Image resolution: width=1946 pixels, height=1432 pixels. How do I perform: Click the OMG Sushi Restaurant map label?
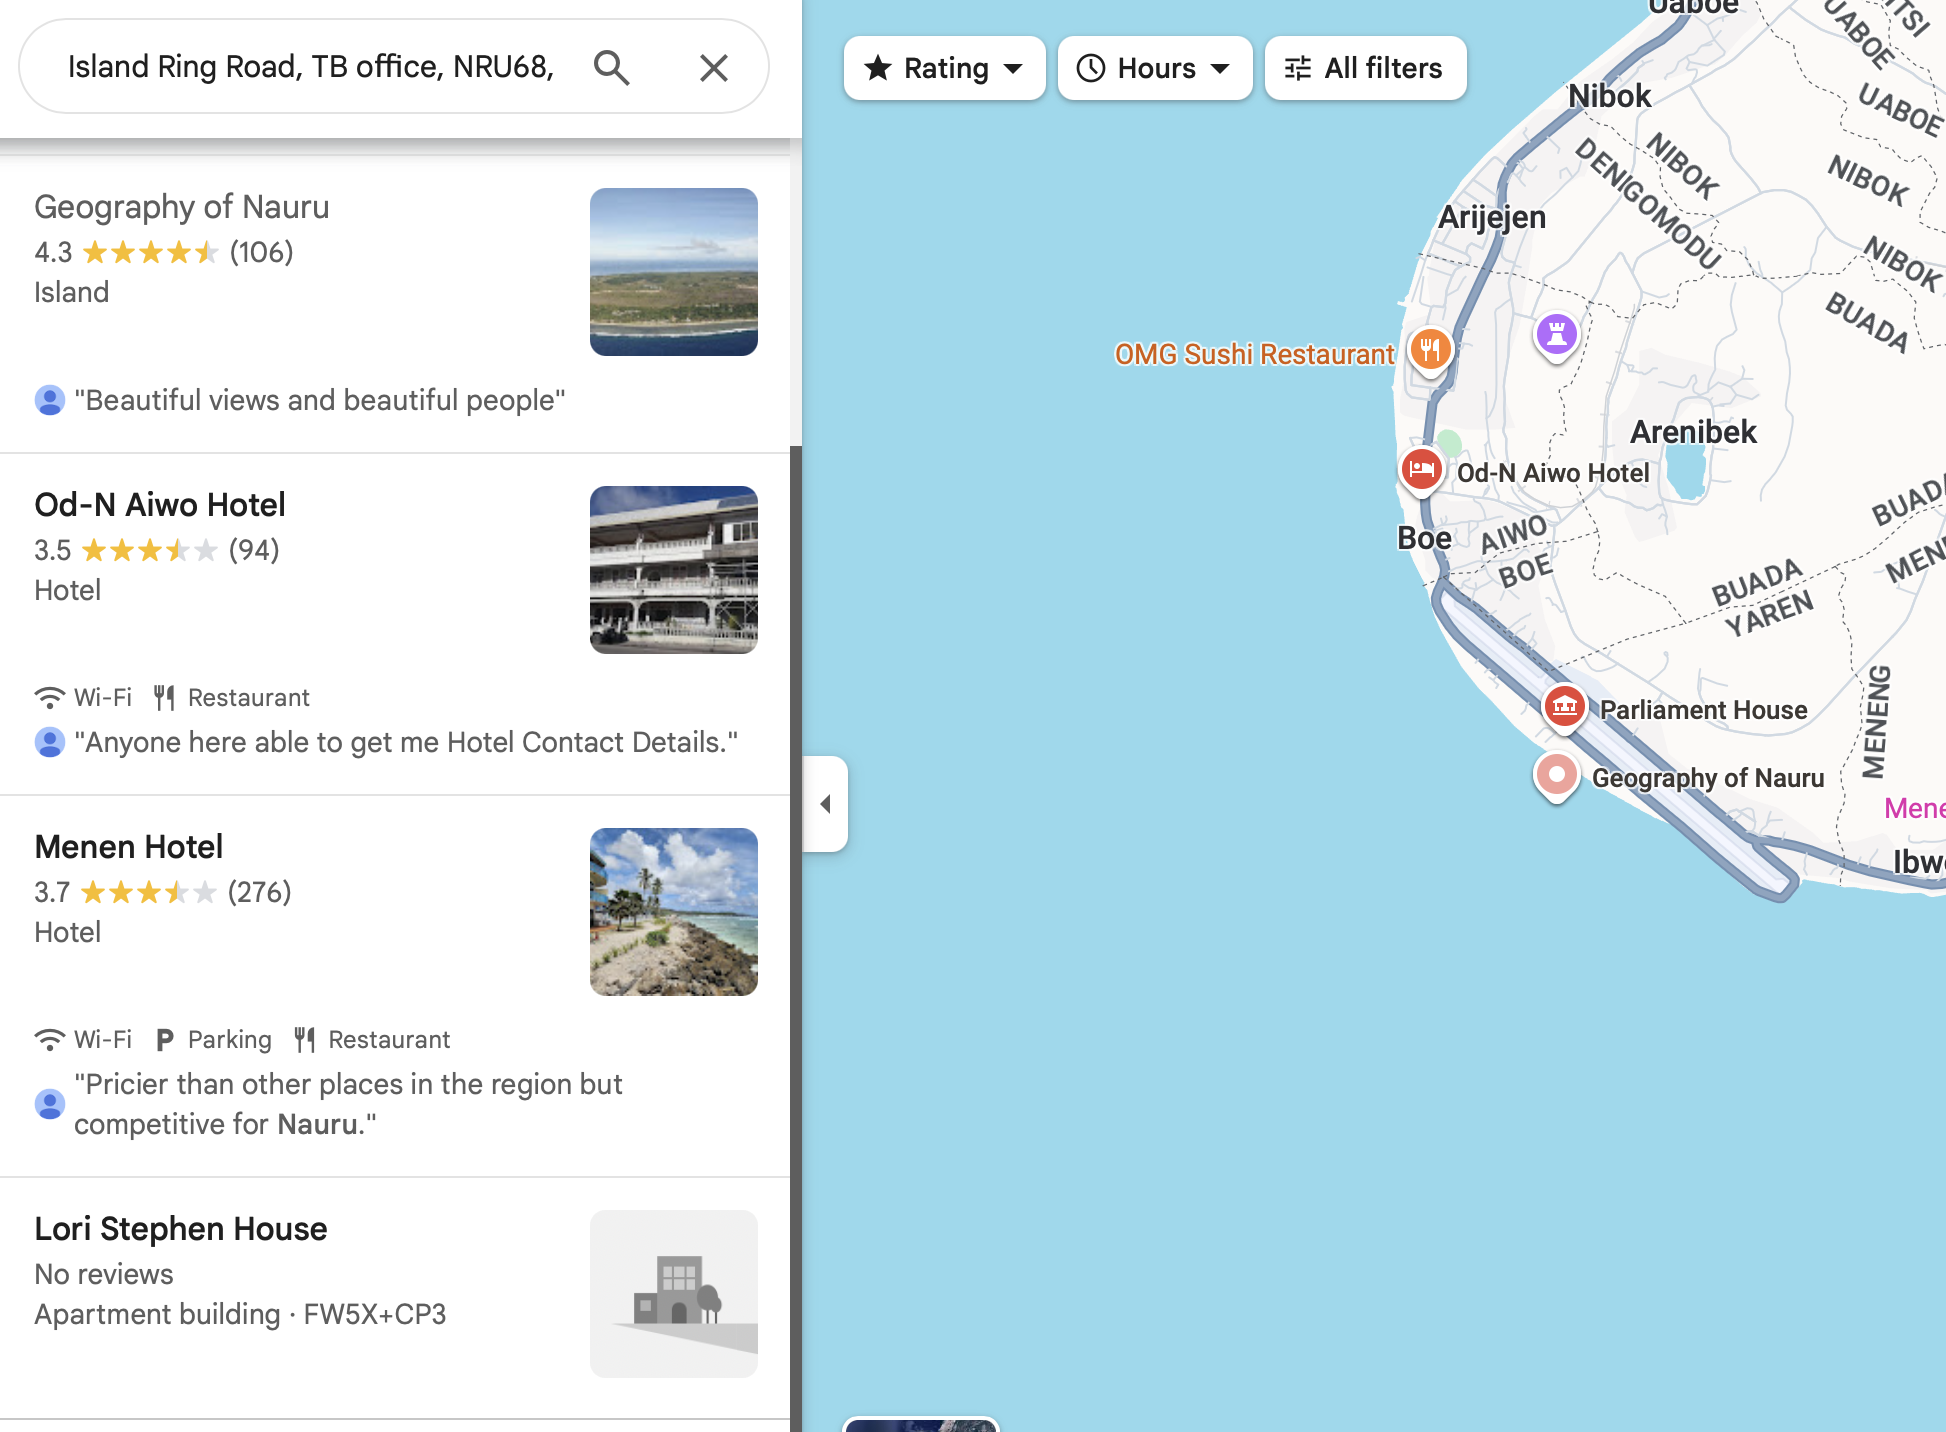click(x=1254, y=354)
